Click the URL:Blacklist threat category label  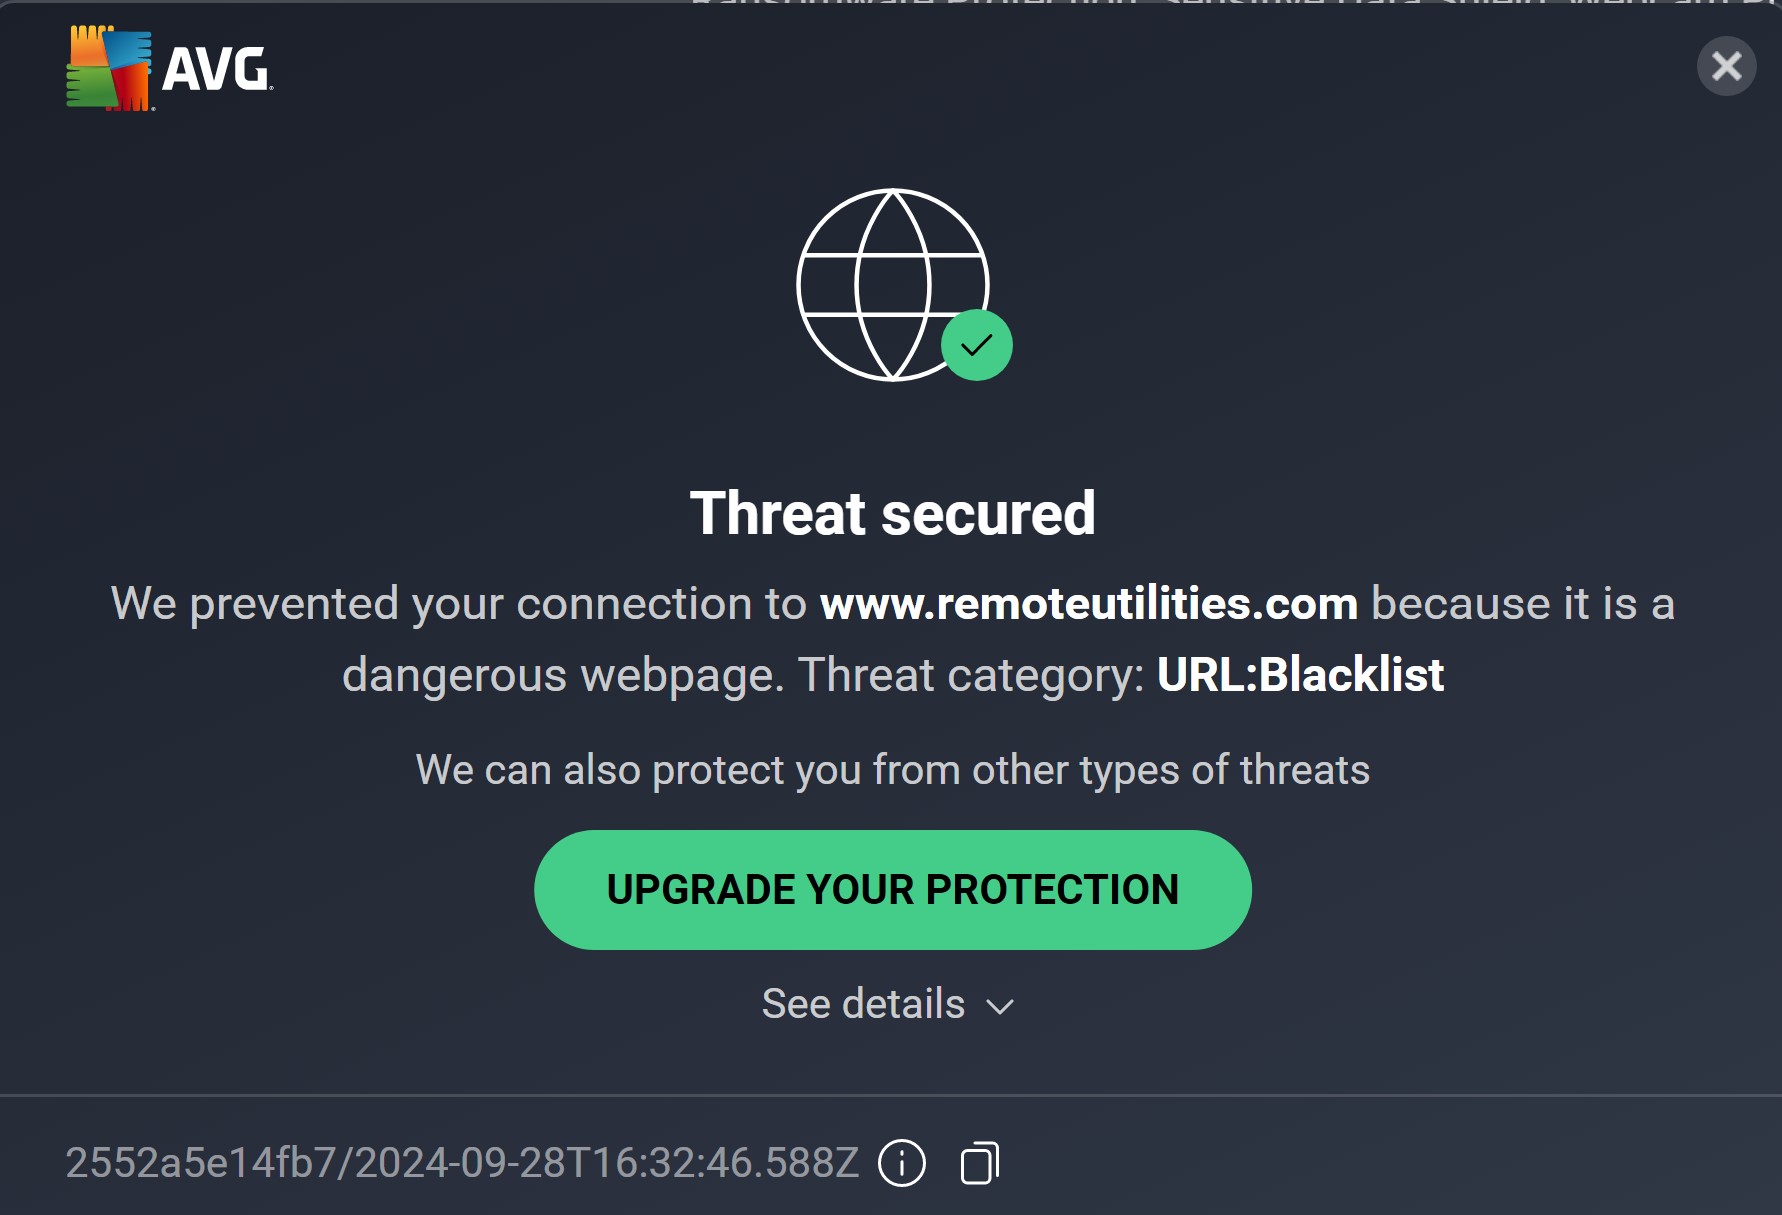pos(1300,675)
